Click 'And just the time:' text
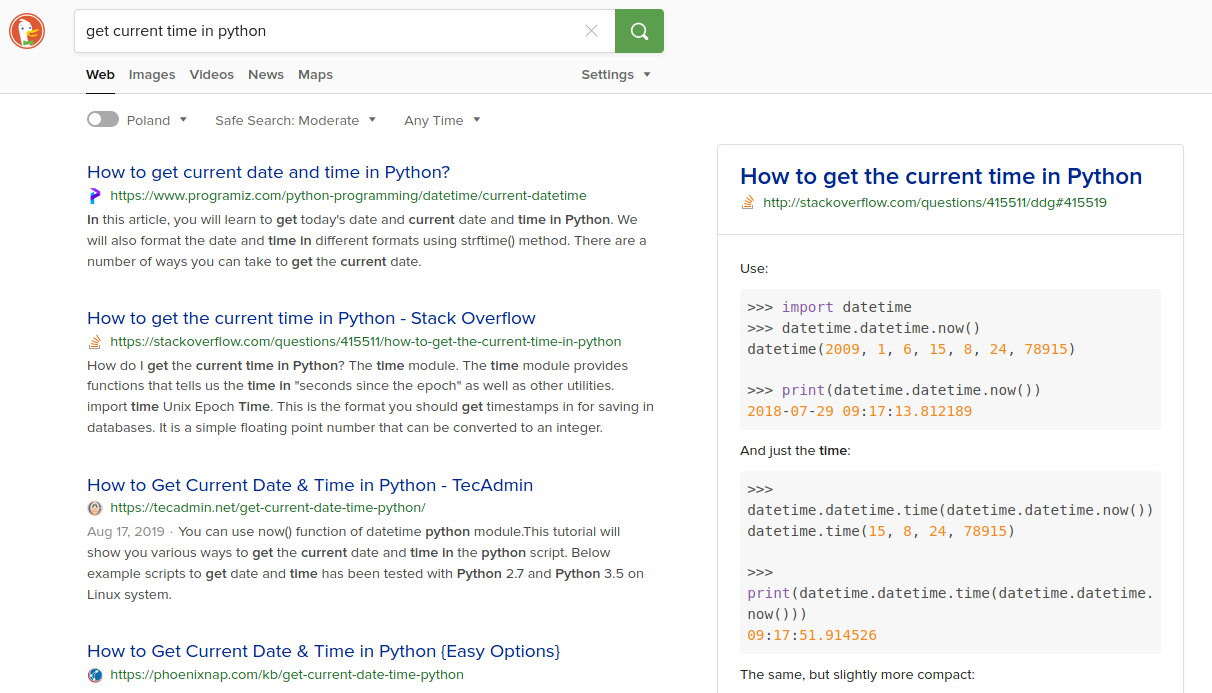Screen dimensions: 1212x693 point(795,451)
